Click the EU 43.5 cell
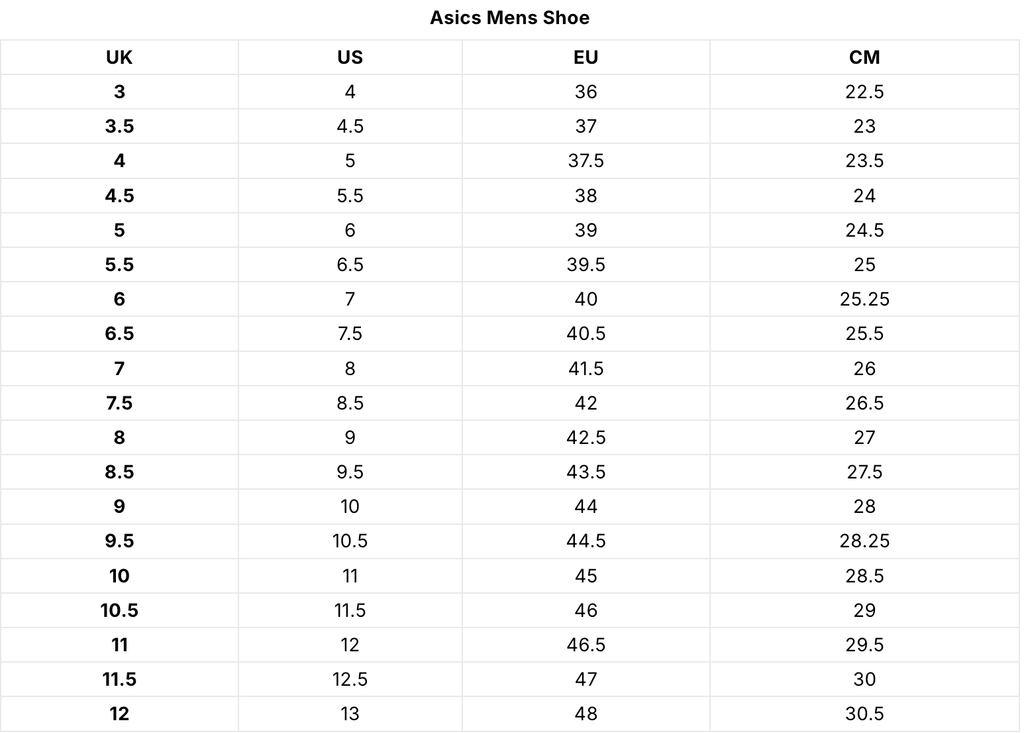This screenshot has height=733, width=1024. click(x=586, y=472)
